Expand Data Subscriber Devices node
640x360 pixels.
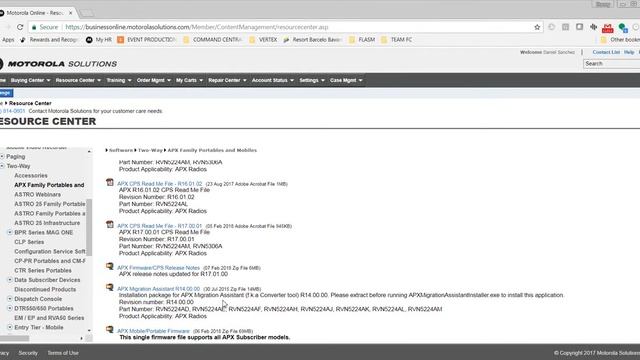point(10,280)
